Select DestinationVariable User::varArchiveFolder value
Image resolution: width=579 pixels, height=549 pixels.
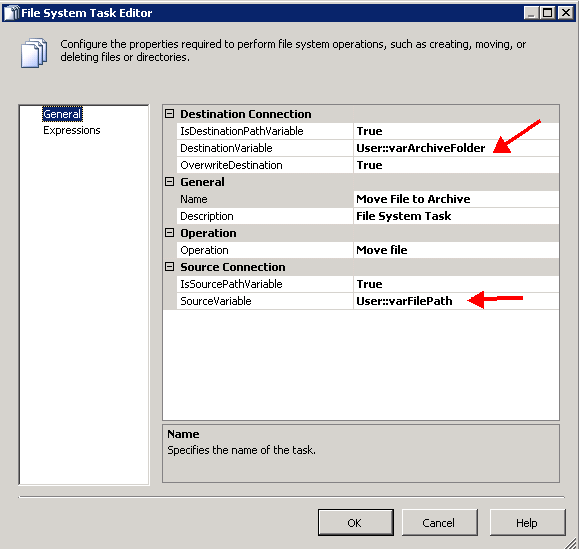456,148
